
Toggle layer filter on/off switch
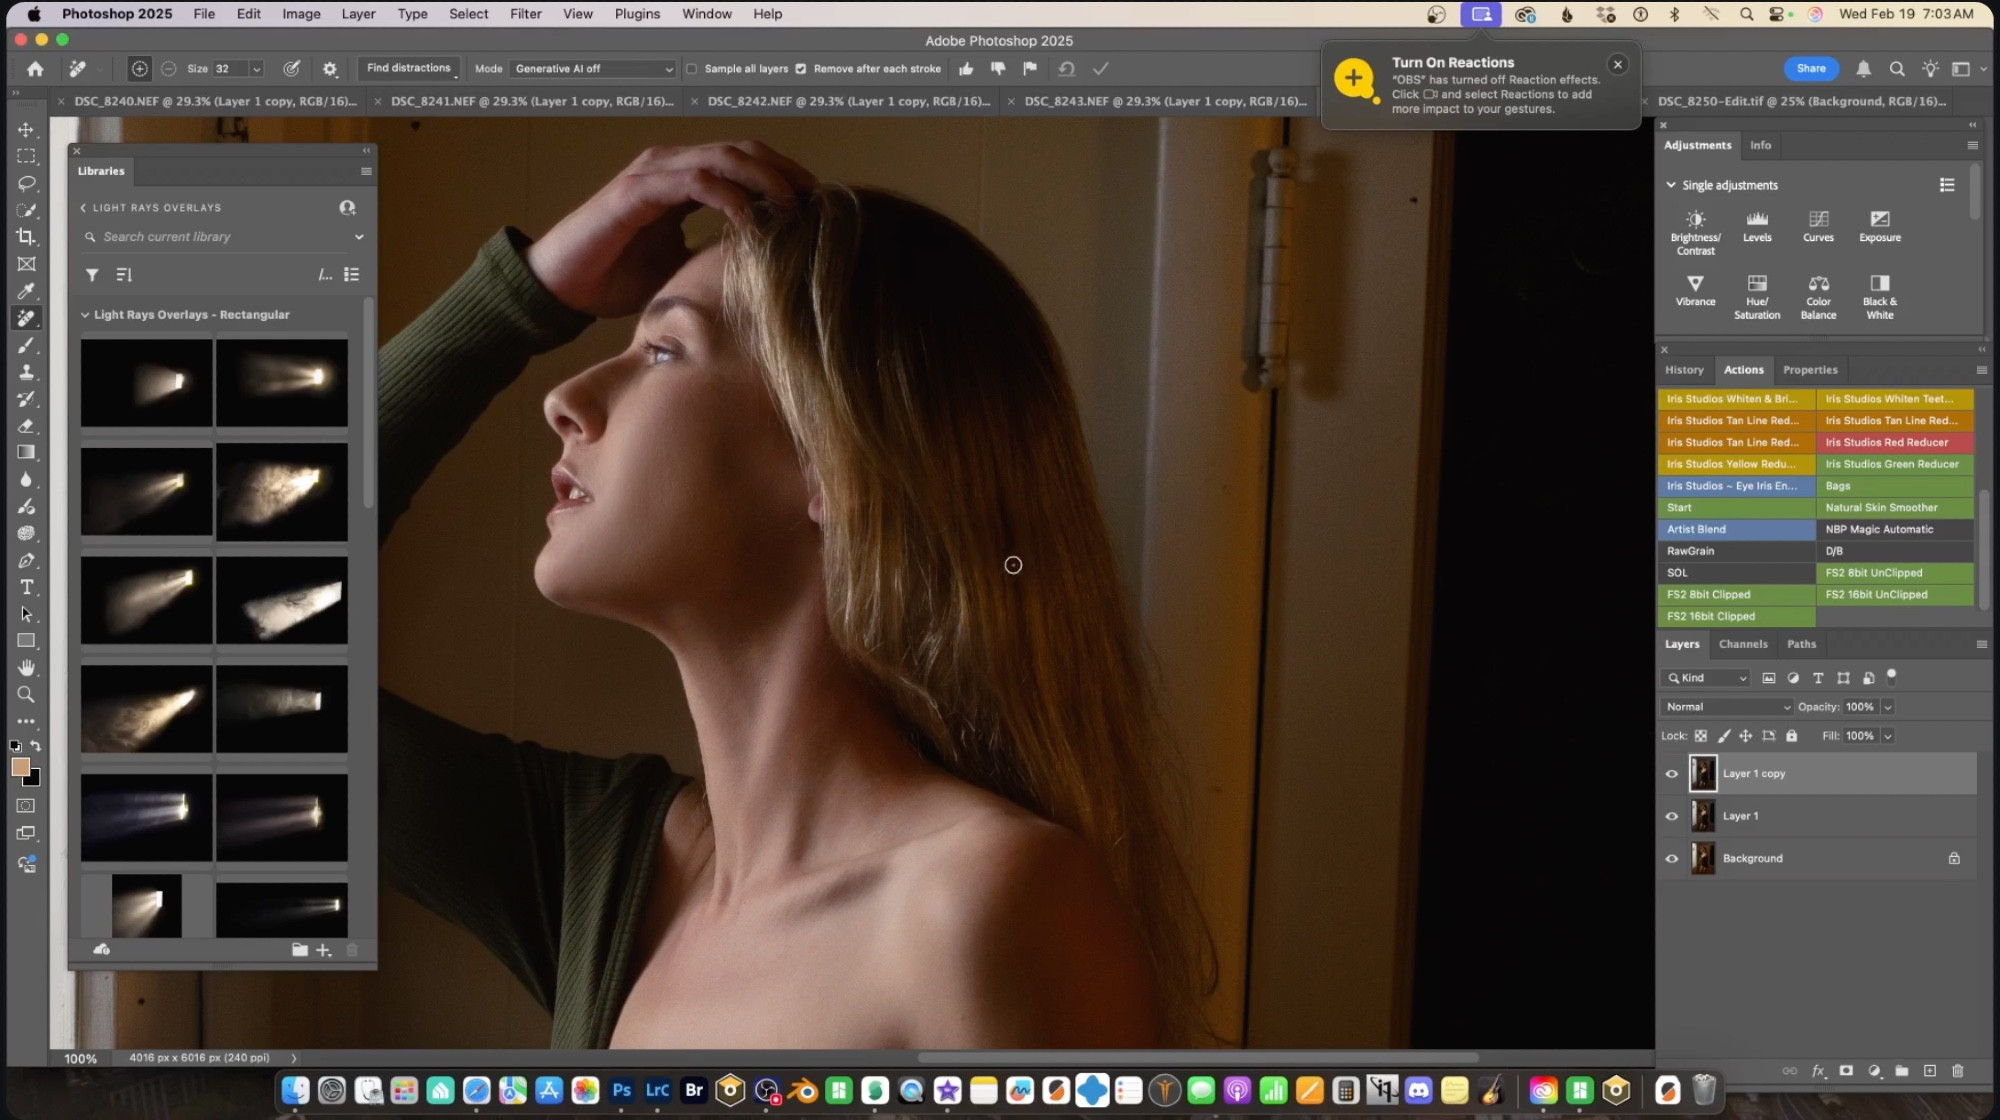point(1891,676)
